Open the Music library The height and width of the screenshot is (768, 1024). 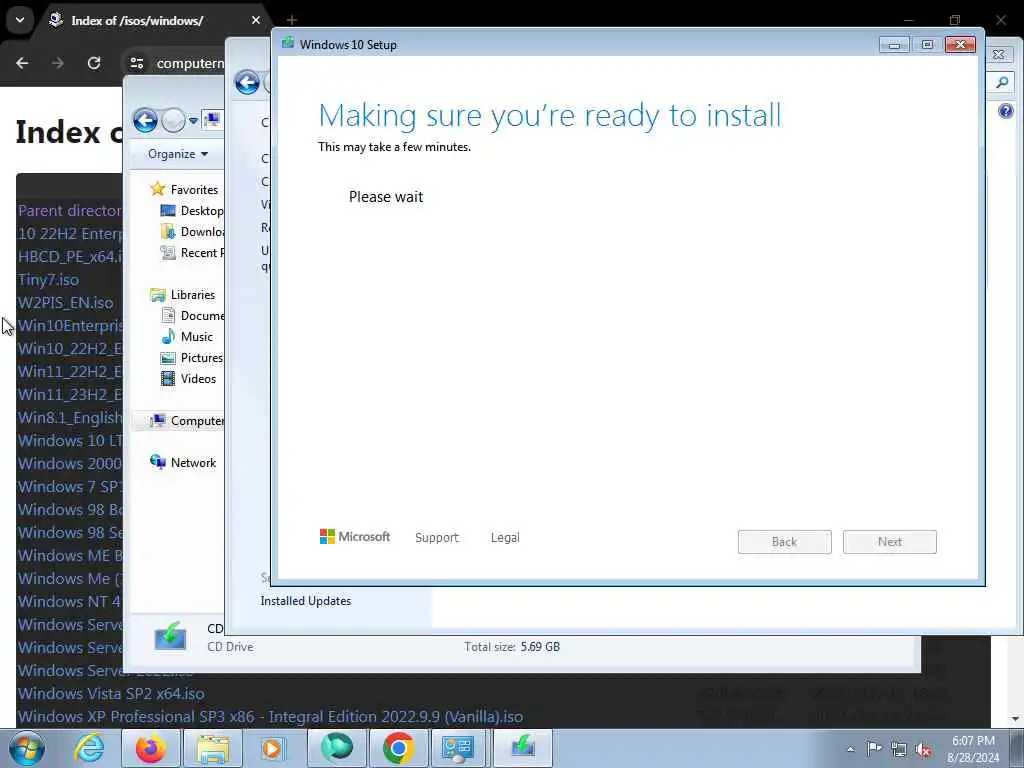196,337
